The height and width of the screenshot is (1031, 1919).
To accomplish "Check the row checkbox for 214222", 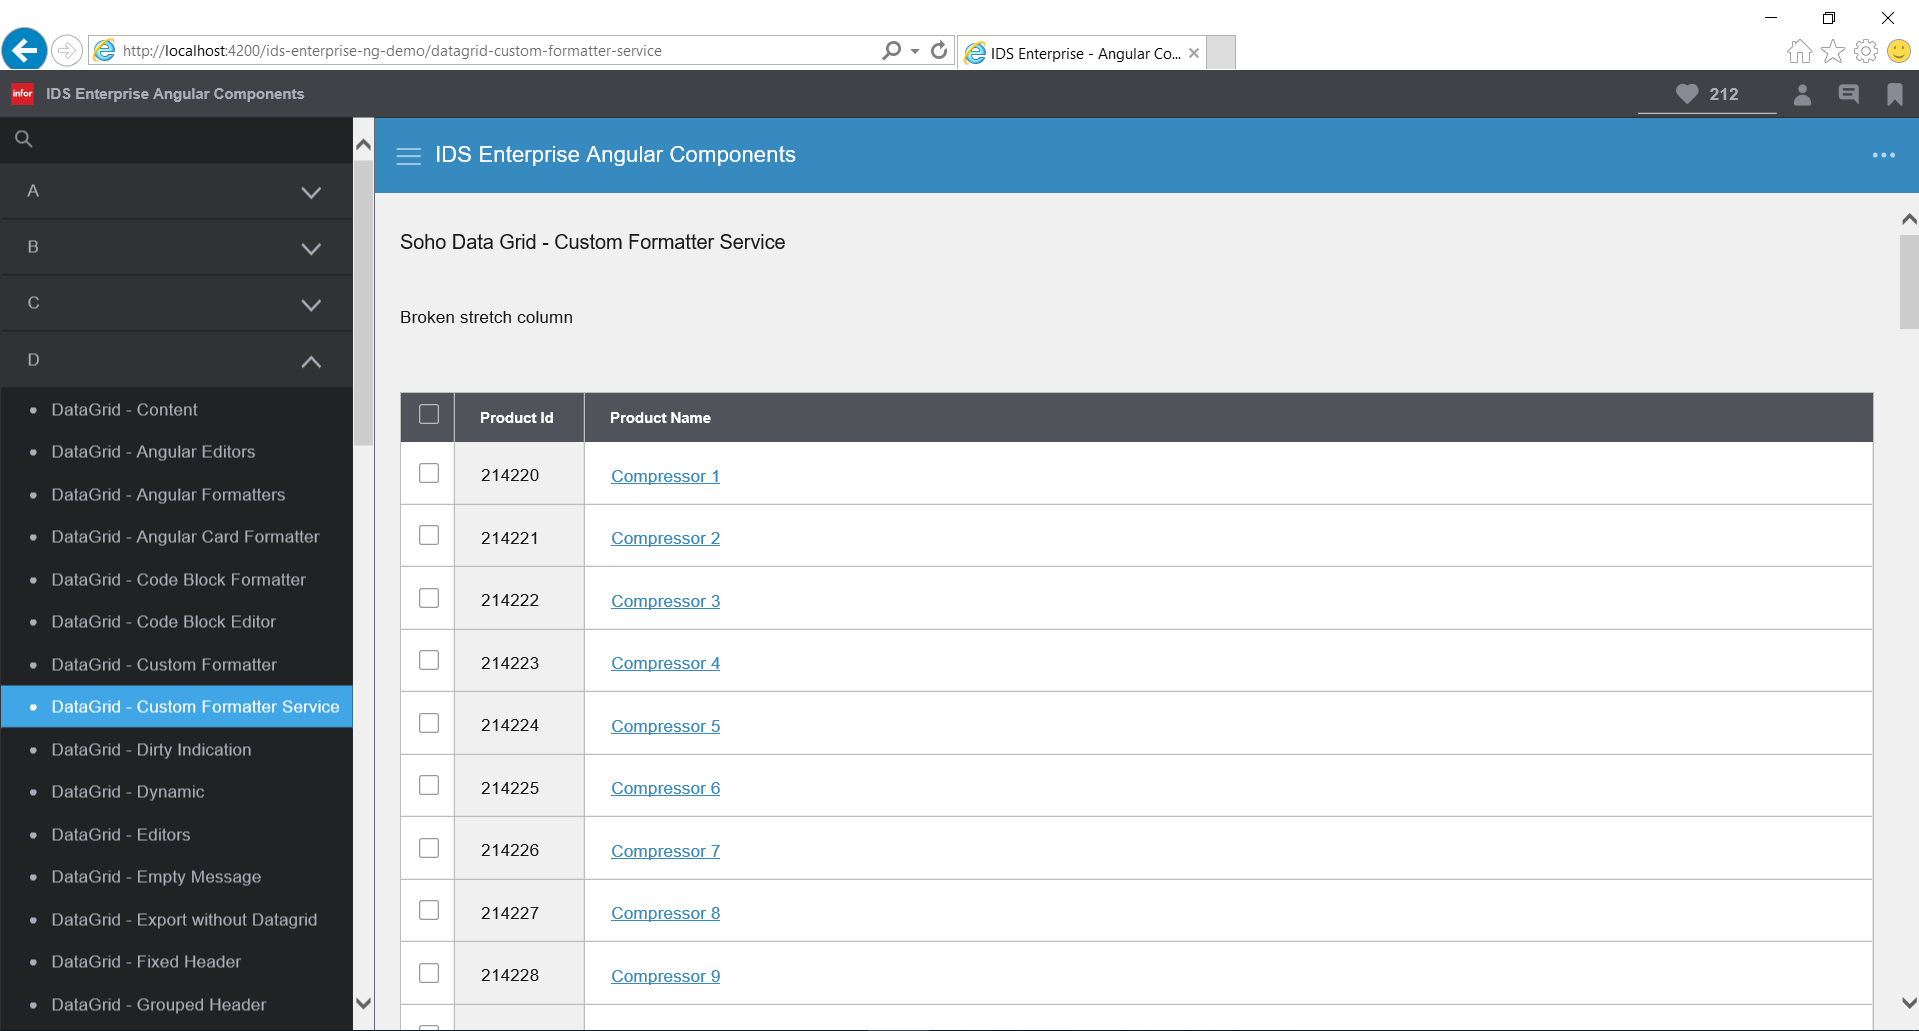I will (x=429, y=598).
